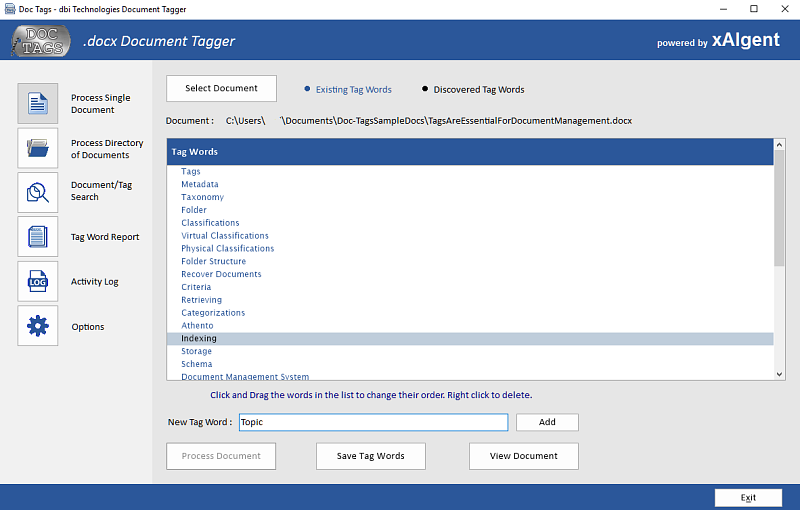Viewport: 800px width, 510px height.
Task: Select the 'Storage' tag word
Action: pos(196,351)
